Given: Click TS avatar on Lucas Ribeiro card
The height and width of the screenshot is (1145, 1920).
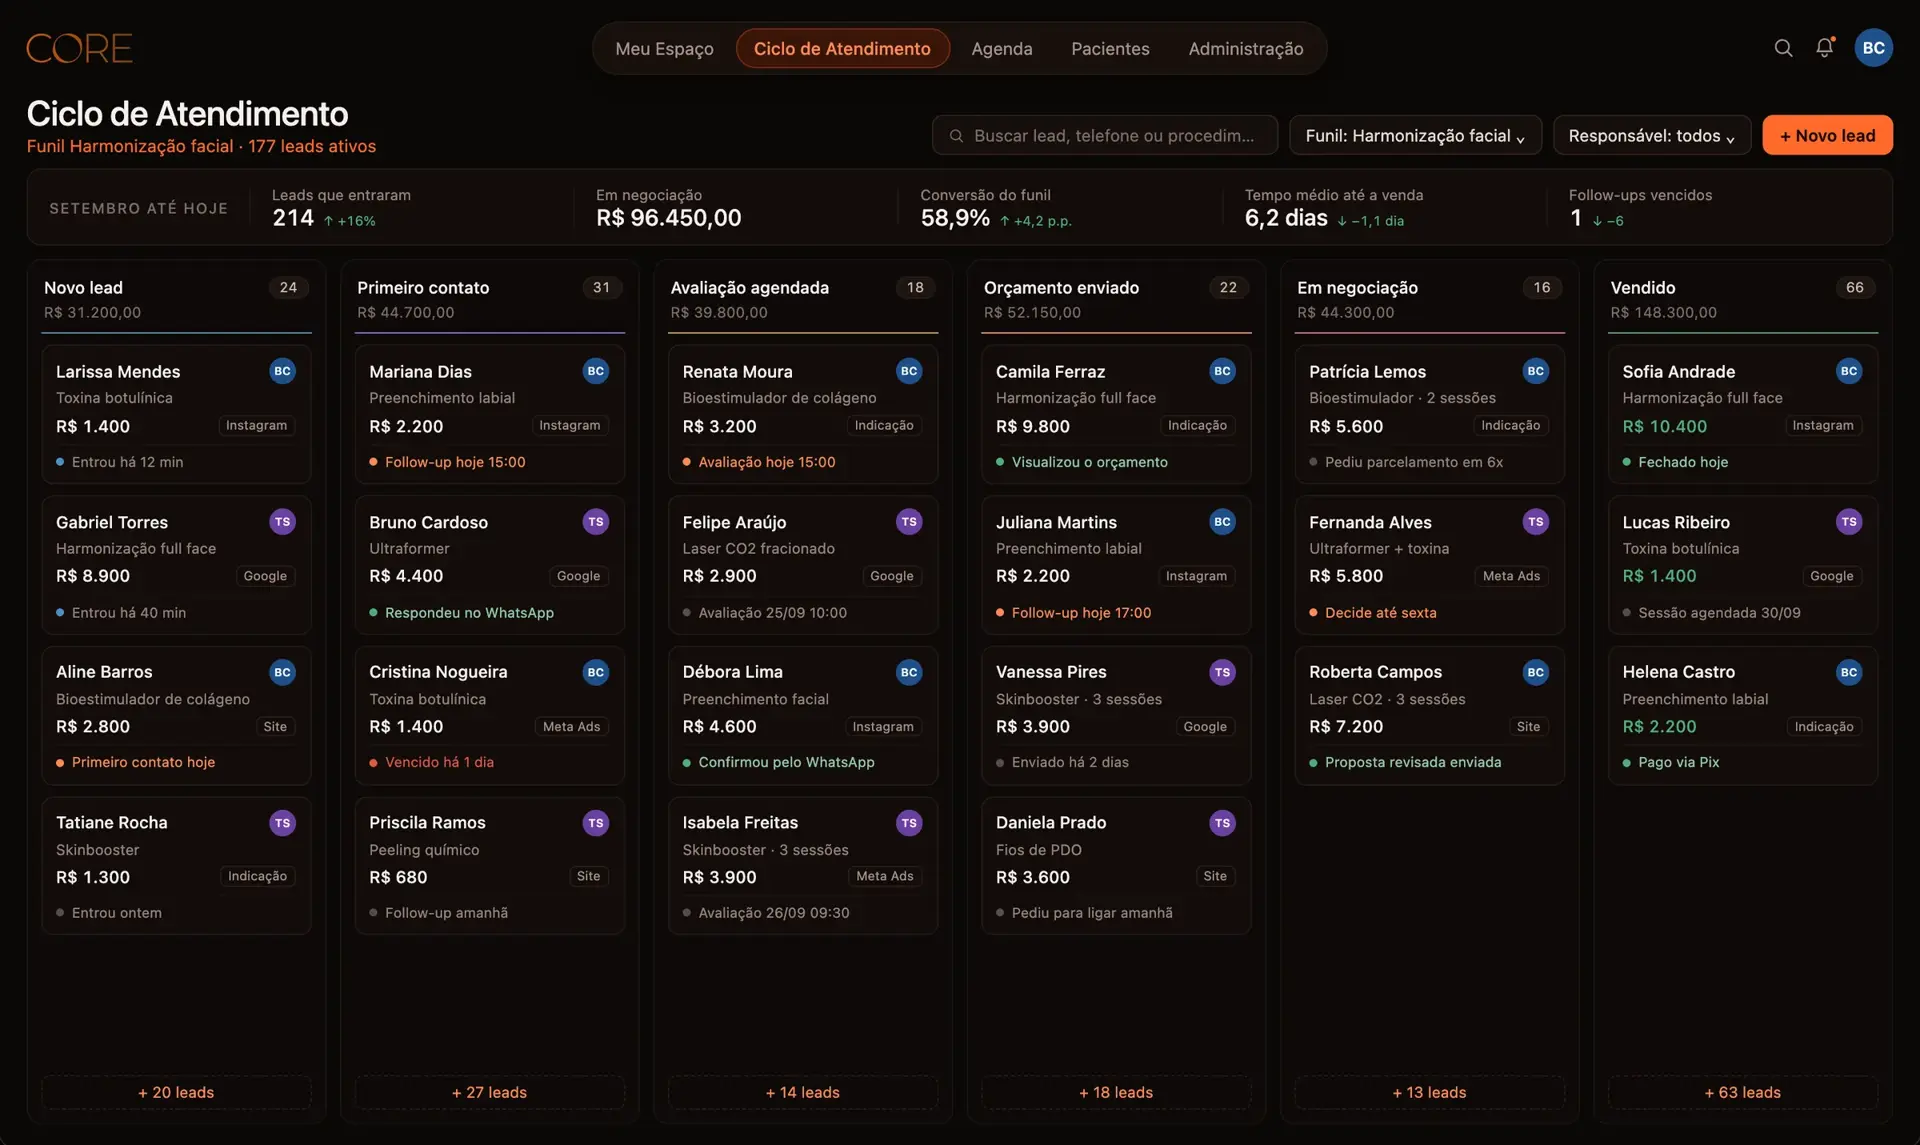Looking at the screenshot, I should [x=1849, y=522].
